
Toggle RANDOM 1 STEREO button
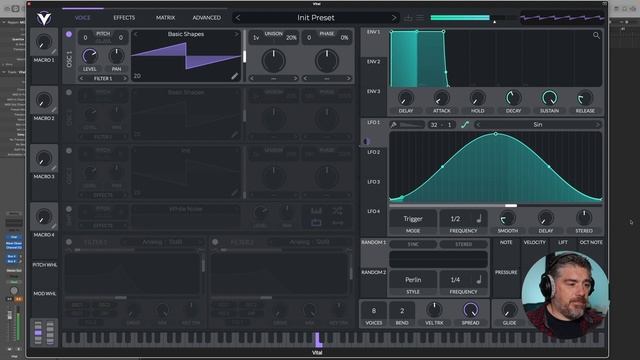tap(463, 244)
